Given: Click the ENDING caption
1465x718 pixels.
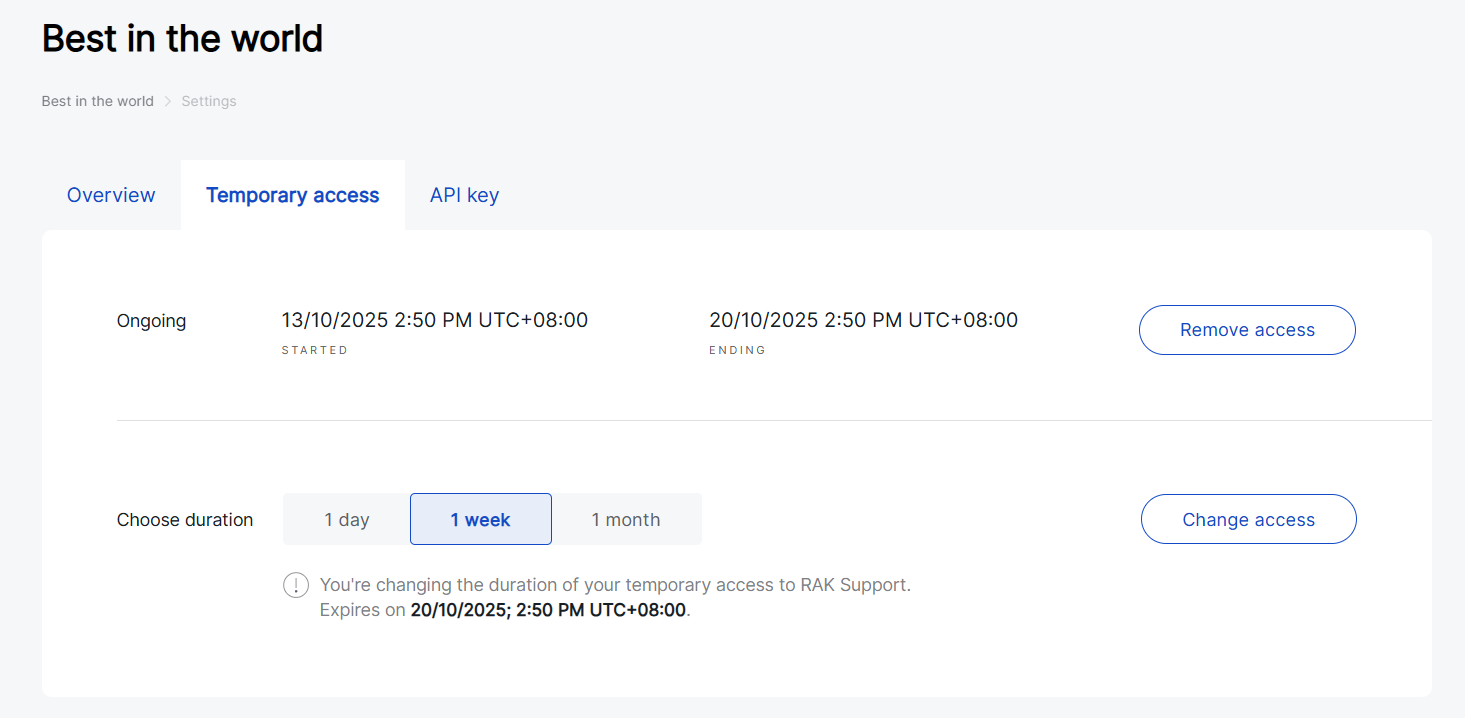Looking at the screenshot, I should tap(738, 351).
